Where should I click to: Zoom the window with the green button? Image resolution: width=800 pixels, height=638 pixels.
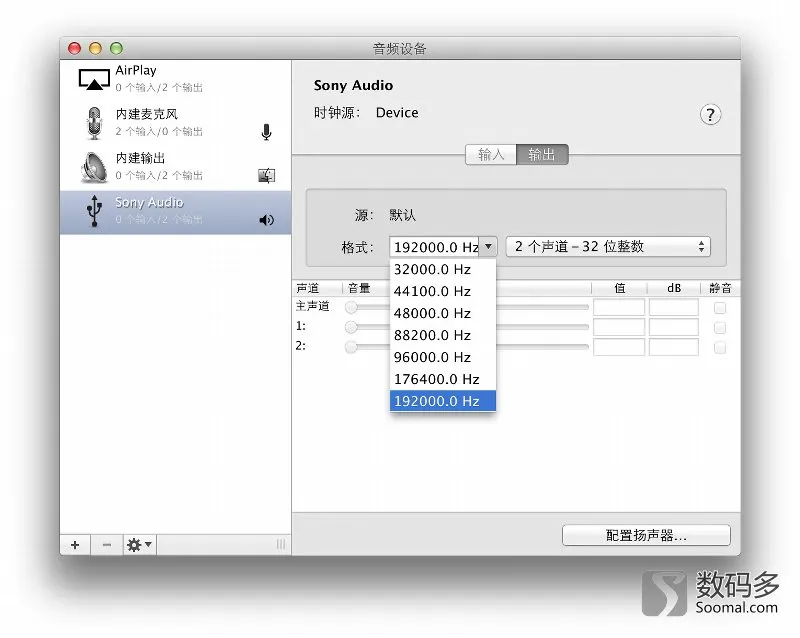116,48
